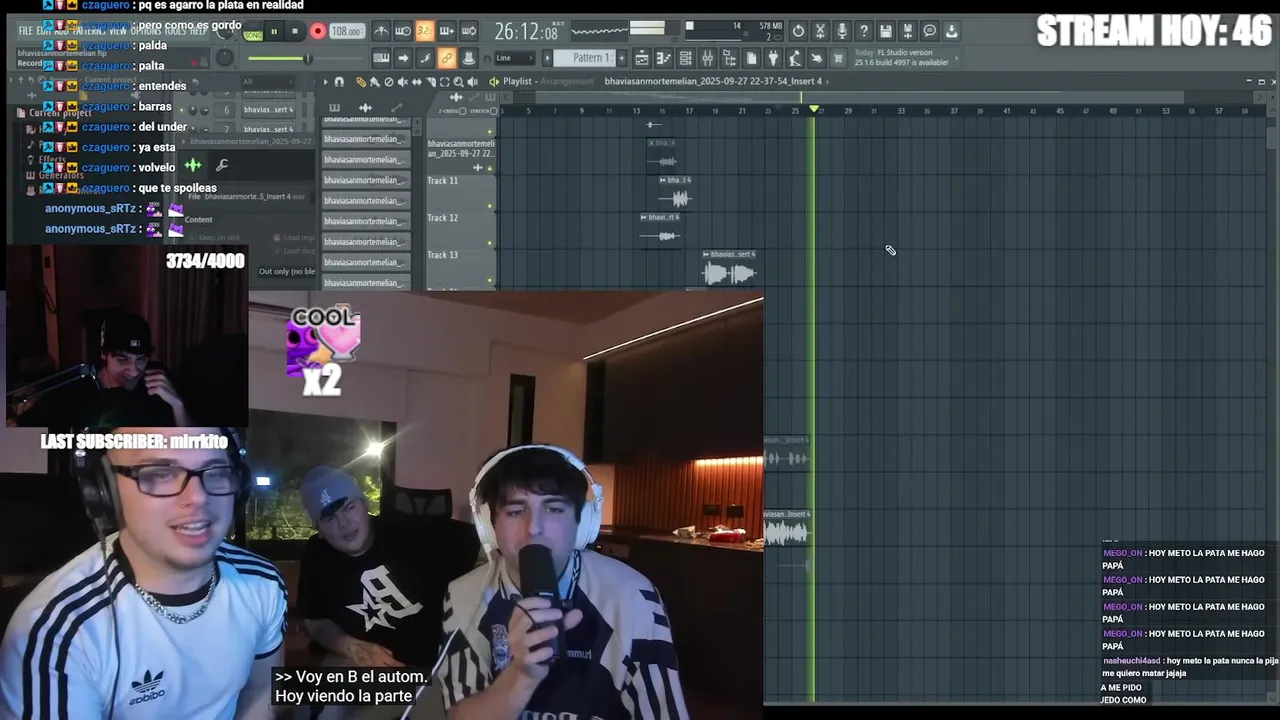The height and width of the screenshot is (720, 1280).
Task: Add new pattern with plus button
Action: pos(621,58)
